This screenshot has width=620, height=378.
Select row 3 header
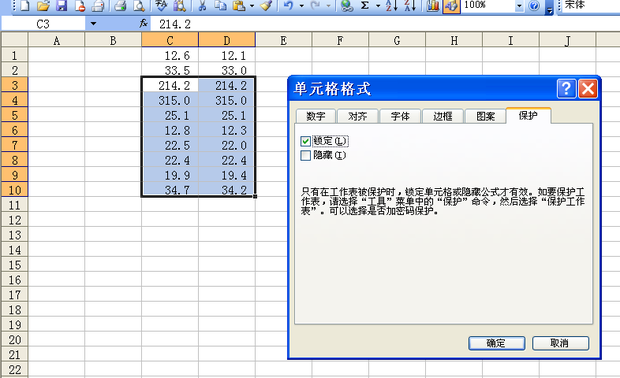(x=15, y=85)
